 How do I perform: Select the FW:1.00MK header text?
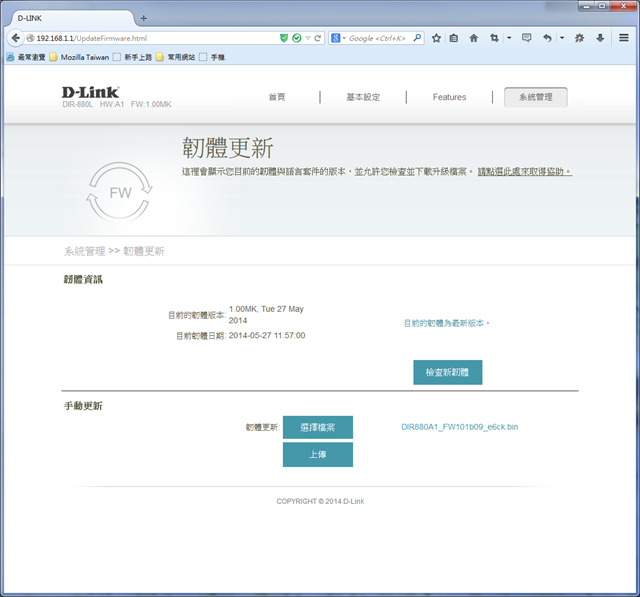151,104
